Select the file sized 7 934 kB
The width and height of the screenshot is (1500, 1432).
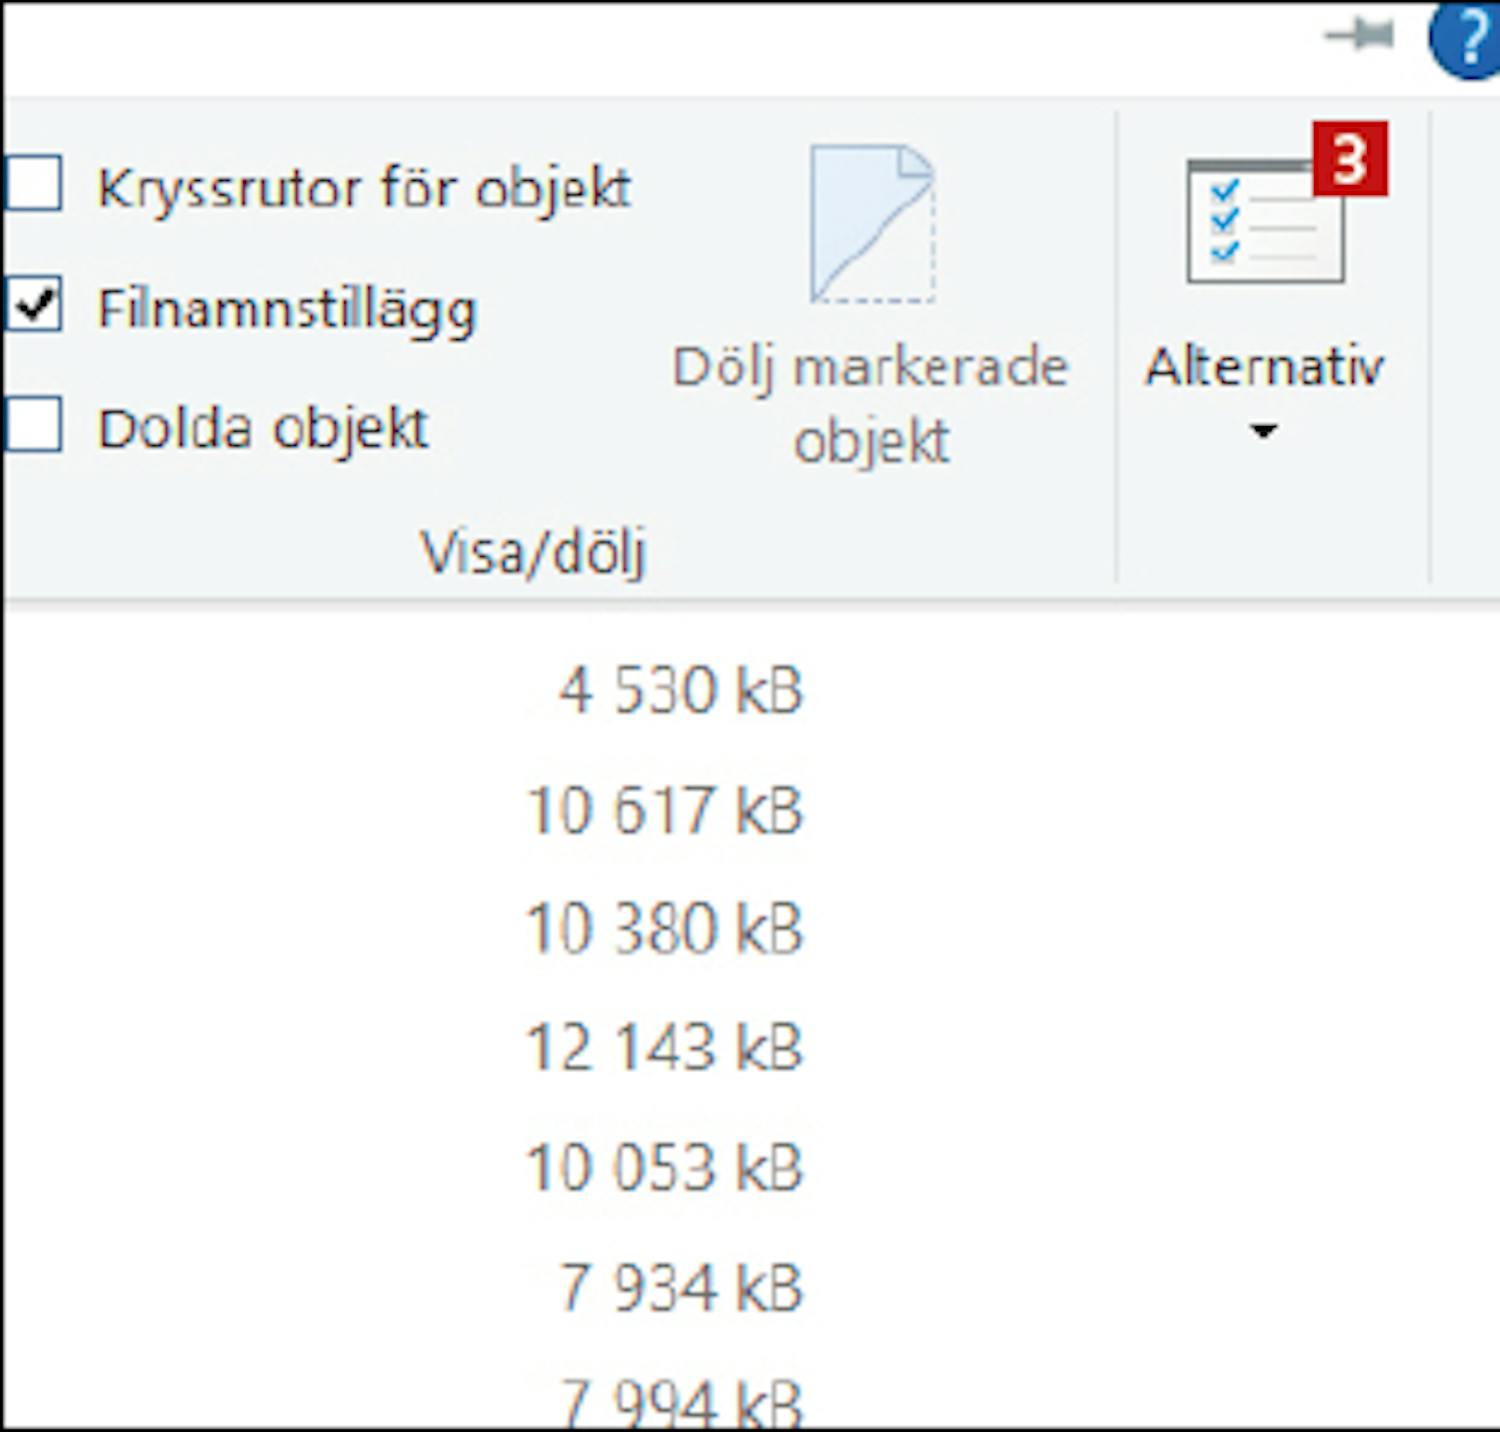pyautogui.click(x=680, y=1287)
